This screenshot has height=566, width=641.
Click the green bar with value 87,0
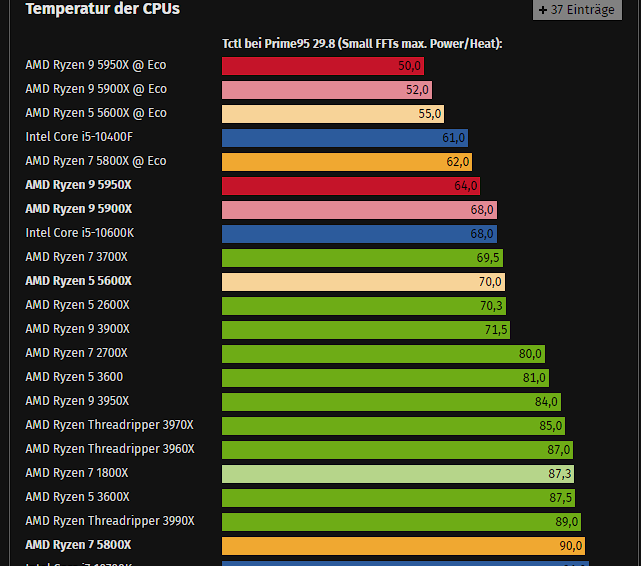click(x=397, y=450)
